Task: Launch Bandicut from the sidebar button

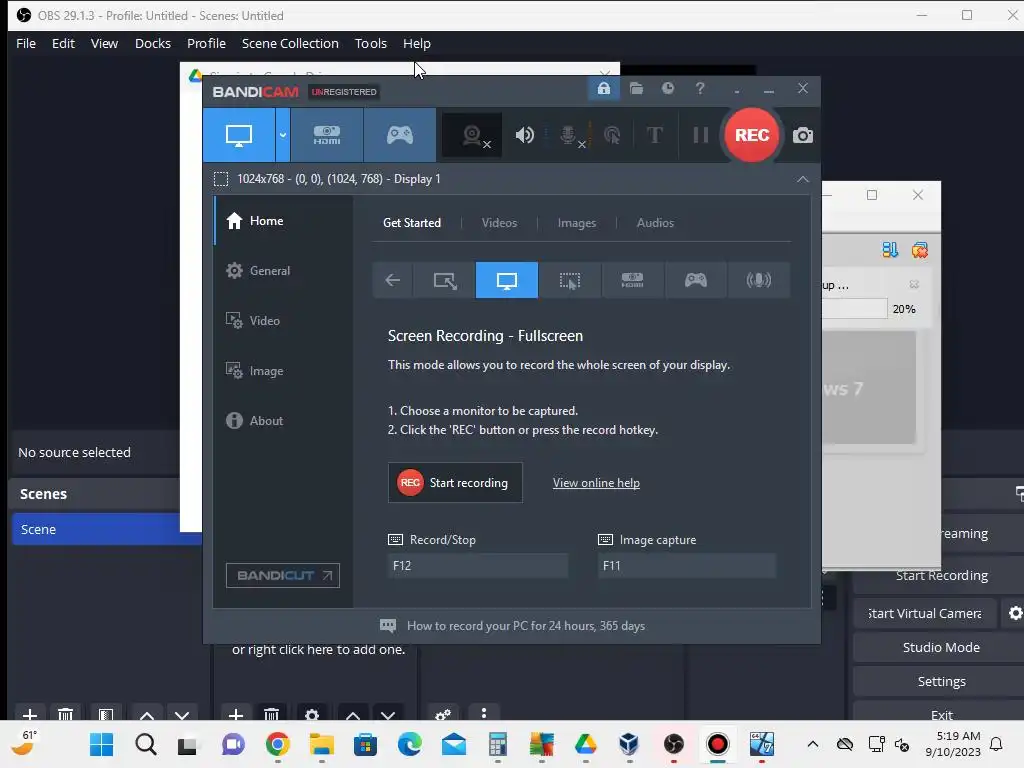Action: [x=283, y=575]
